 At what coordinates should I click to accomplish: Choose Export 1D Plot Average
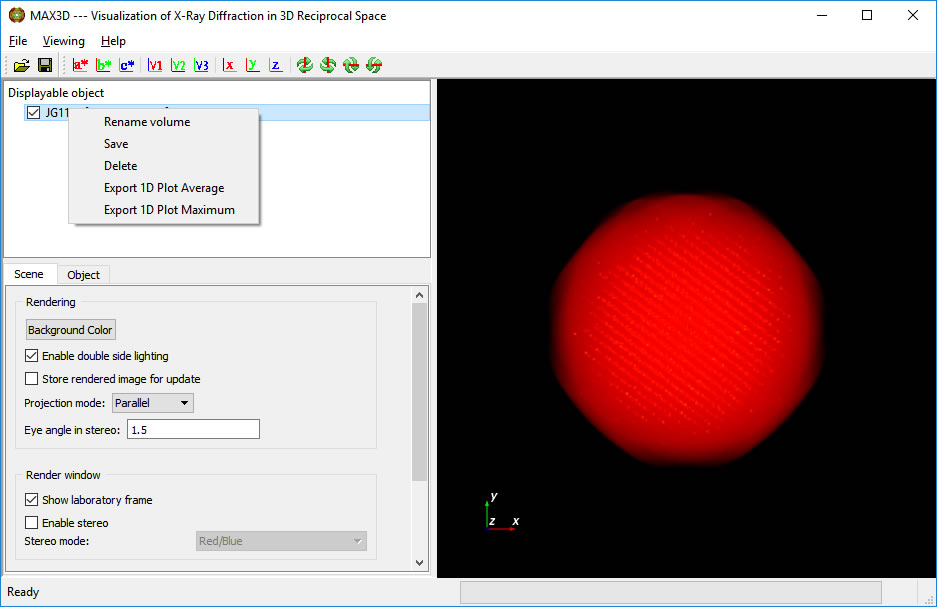coord(164,188)
